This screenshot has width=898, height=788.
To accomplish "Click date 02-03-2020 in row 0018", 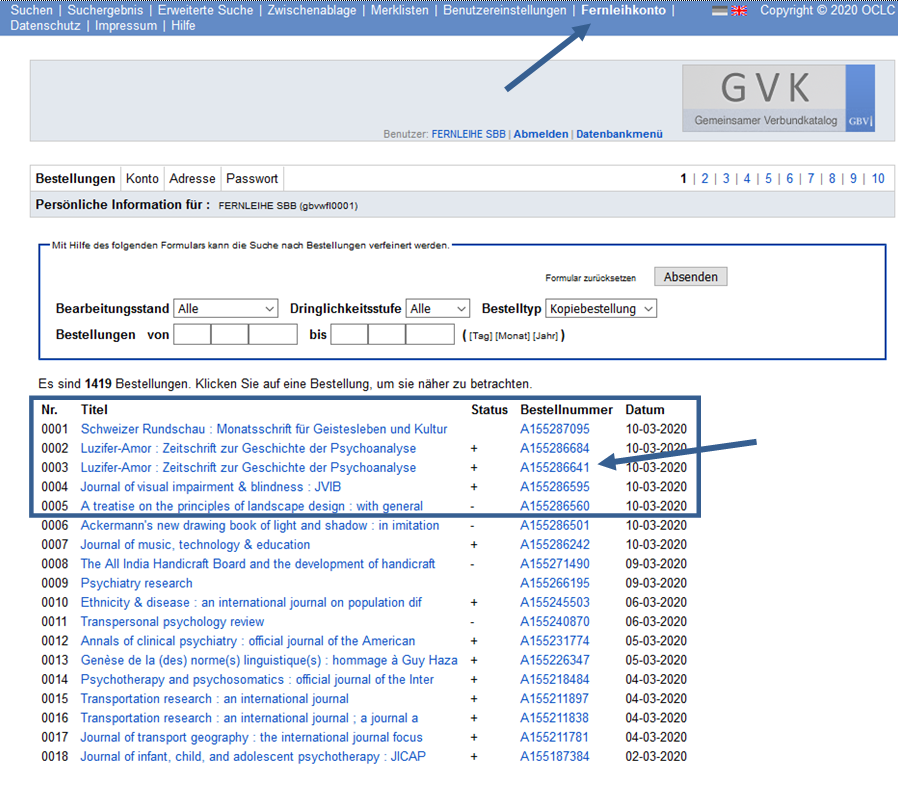I will click(x=656, y=757).
